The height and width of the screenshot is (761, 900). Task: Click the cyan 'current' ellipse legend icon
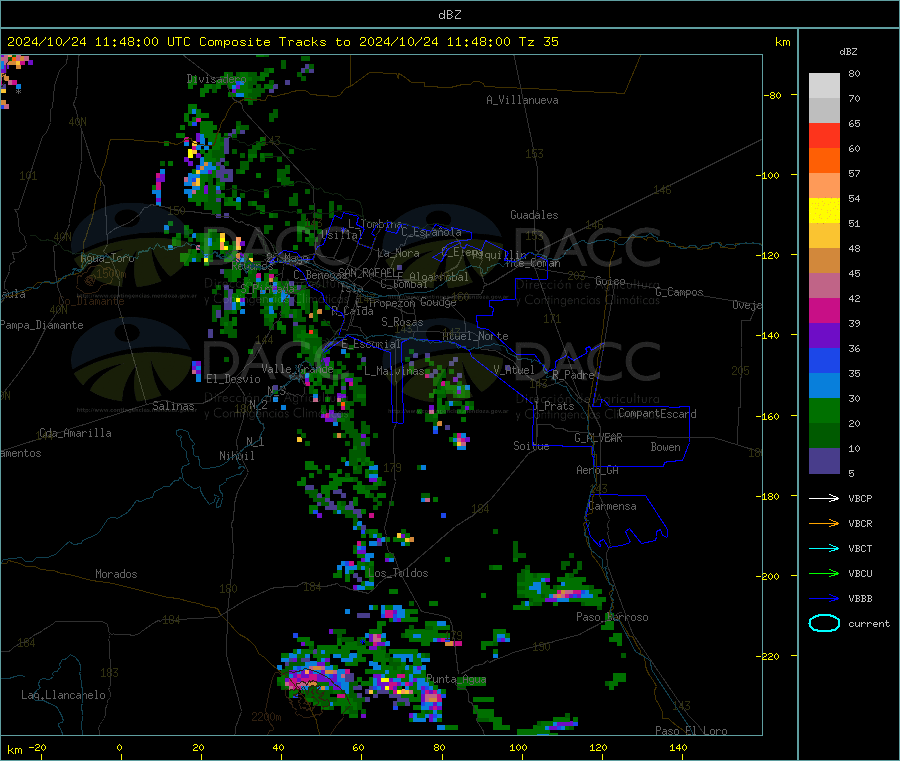[824, 623]
